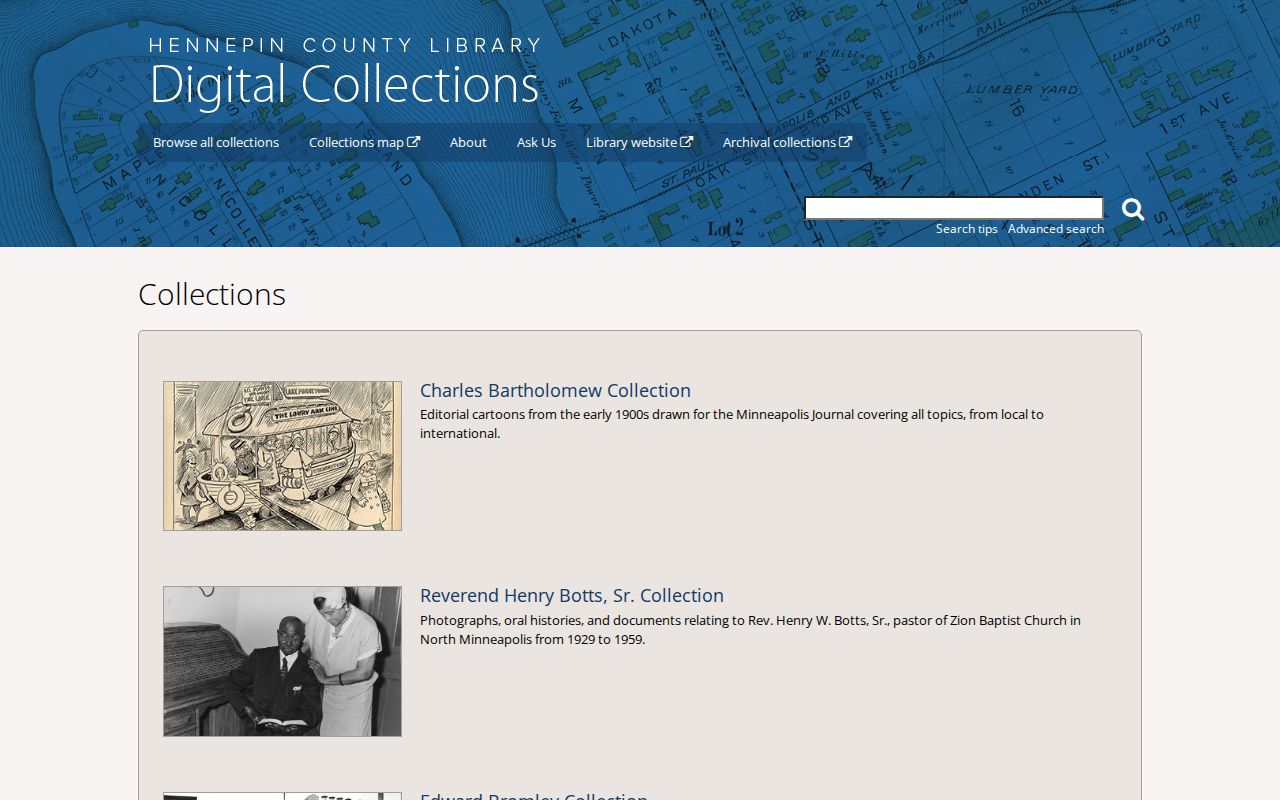This screenshot has width=1280, height=800.
Task: Open the Collections map menu link
Action: pos(364,142)
